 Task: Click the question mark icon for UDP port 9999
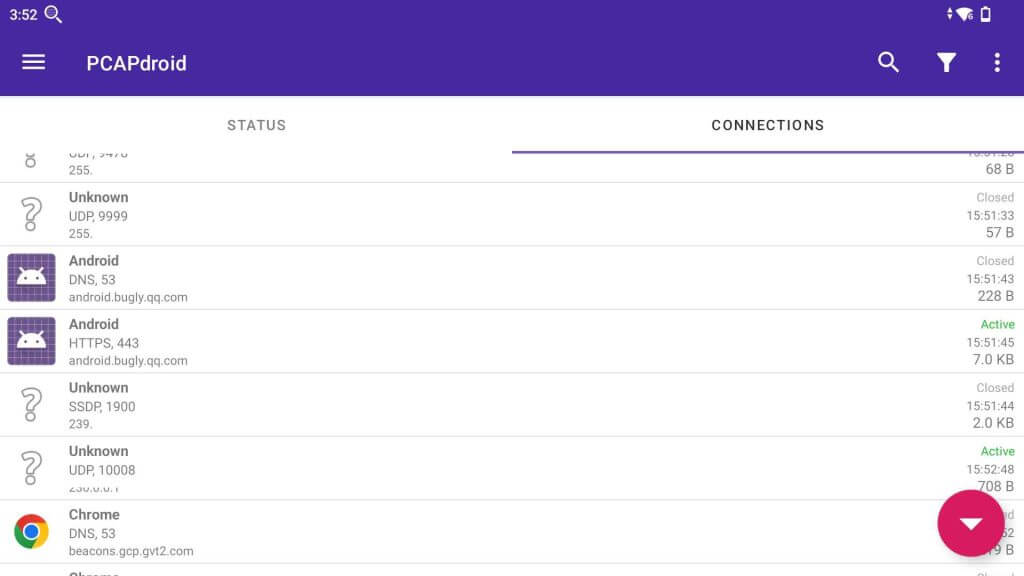point(31,213)
